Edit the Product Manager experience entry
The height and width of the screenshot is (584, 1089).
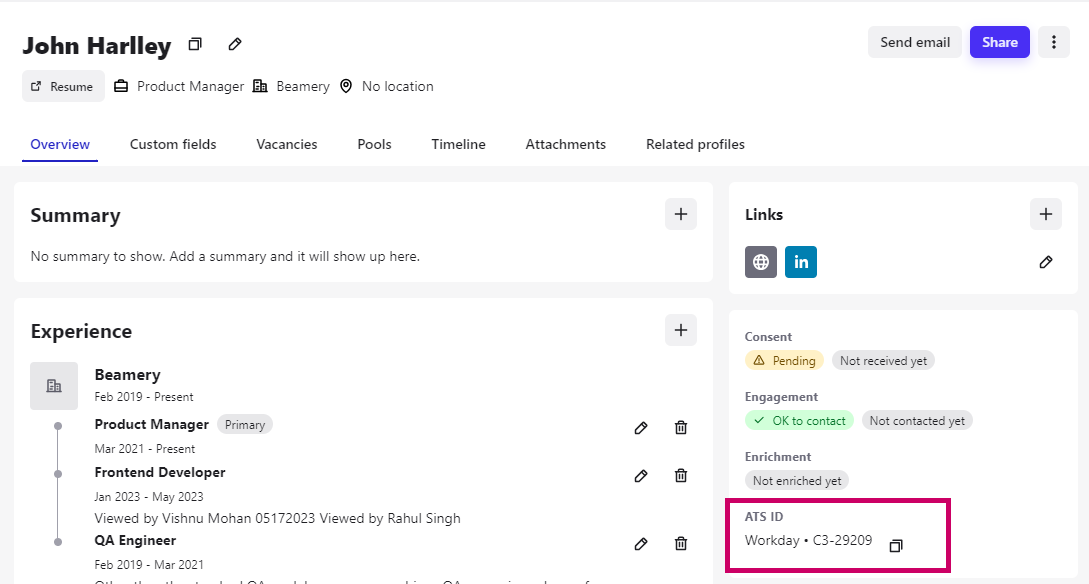pos(641,428)
